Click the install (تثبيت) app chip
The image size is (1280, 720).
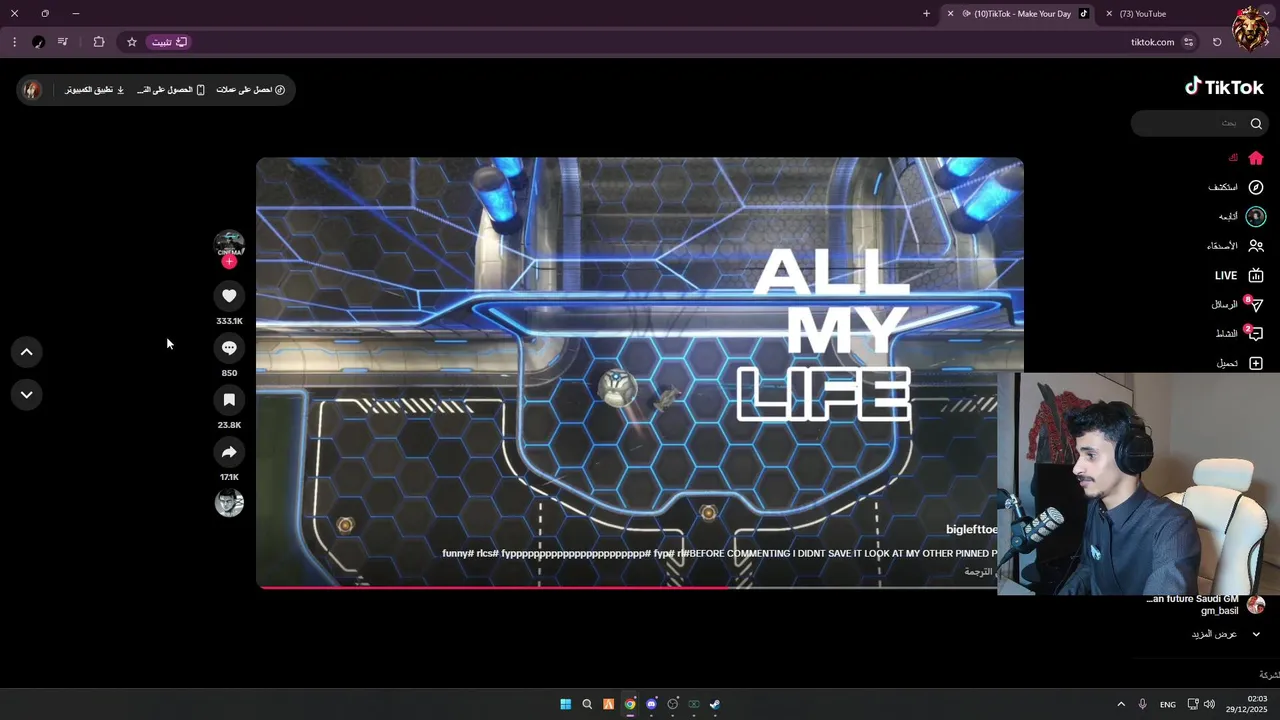tap(169, 42)
